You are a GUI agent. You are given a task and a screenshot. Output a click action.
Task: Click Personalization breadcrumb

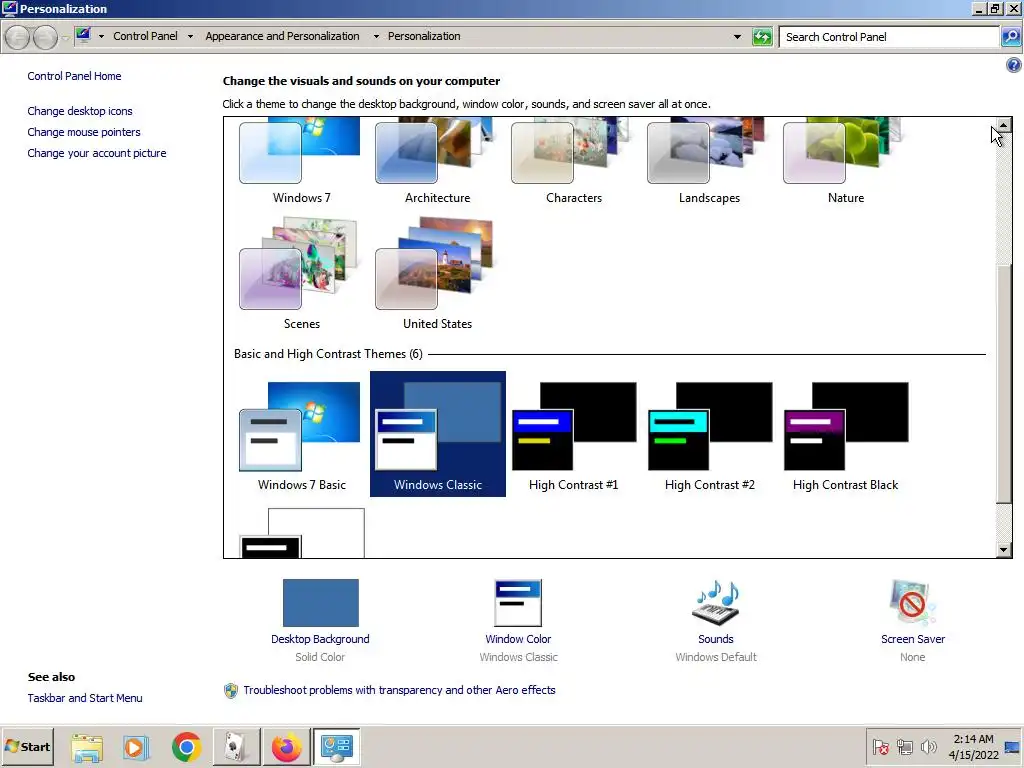click(424, 36)
